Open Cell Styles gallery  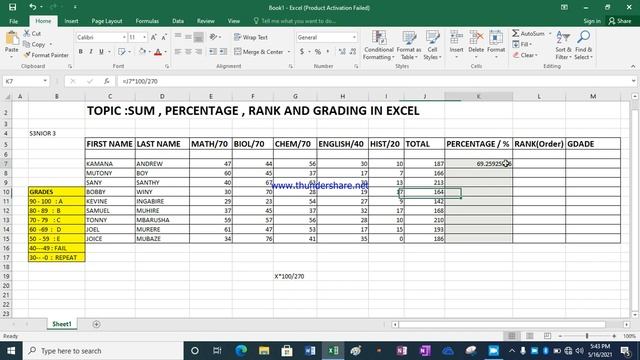point(432,45)
